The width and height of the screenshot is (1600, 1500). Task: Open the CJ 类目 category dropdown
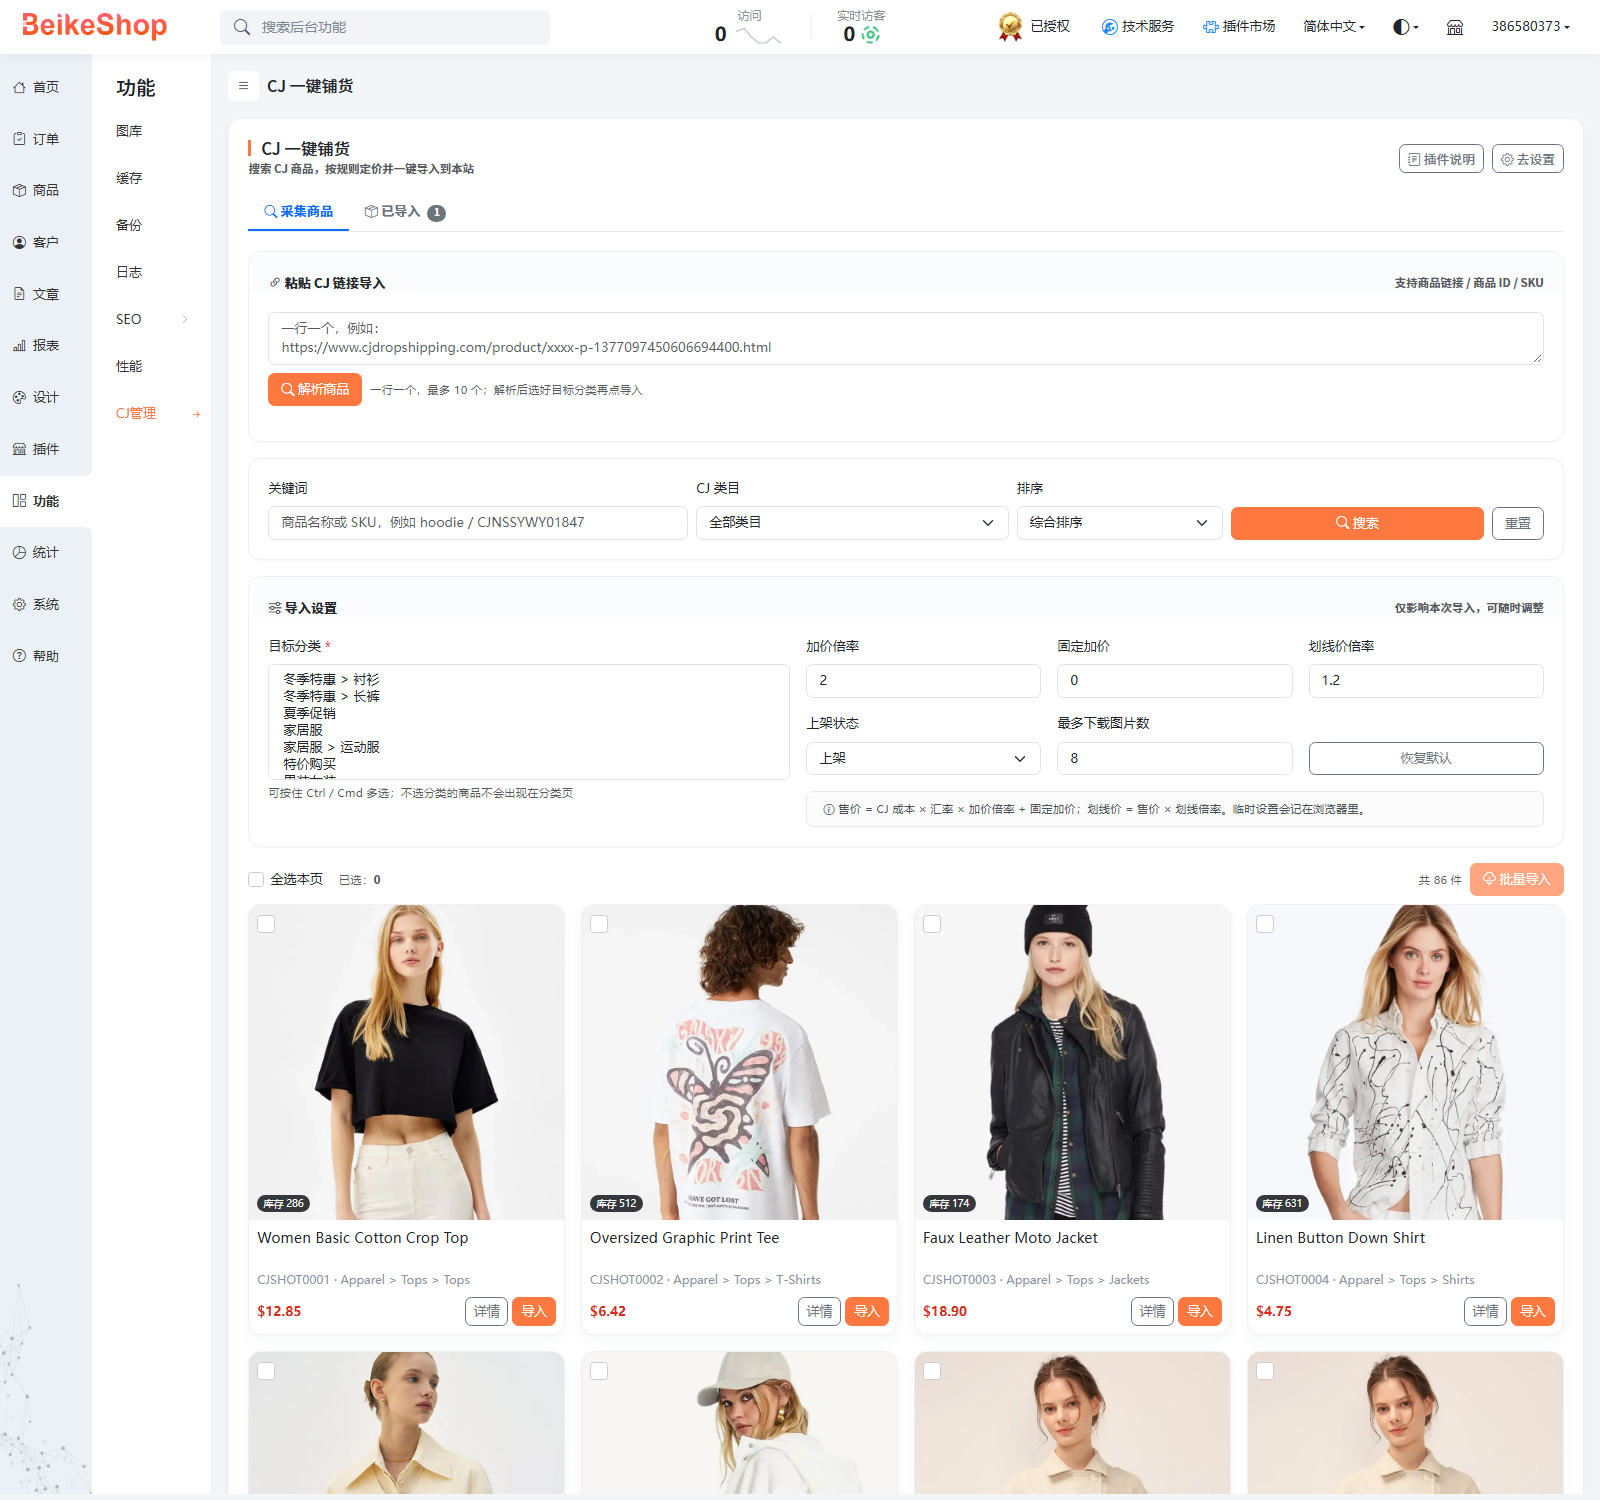852,523
